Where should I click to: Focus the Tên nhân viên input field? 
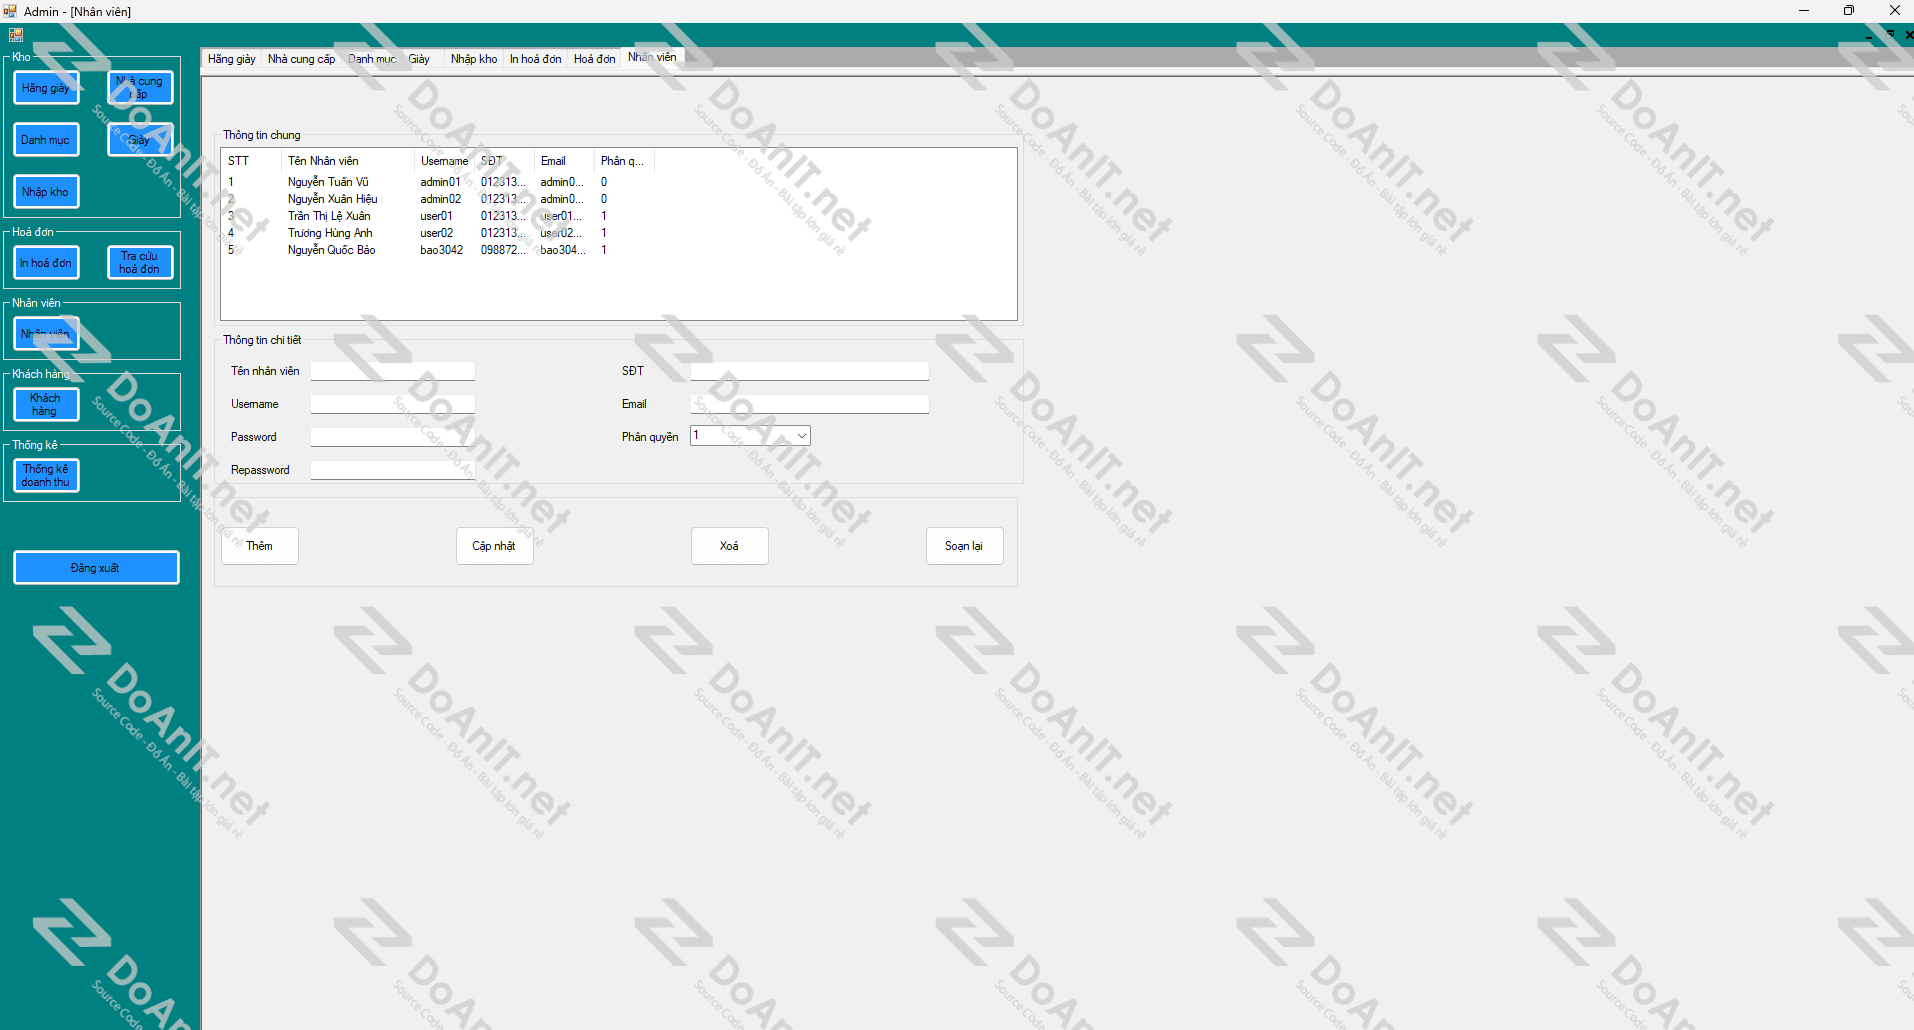[x=392, y=371]
